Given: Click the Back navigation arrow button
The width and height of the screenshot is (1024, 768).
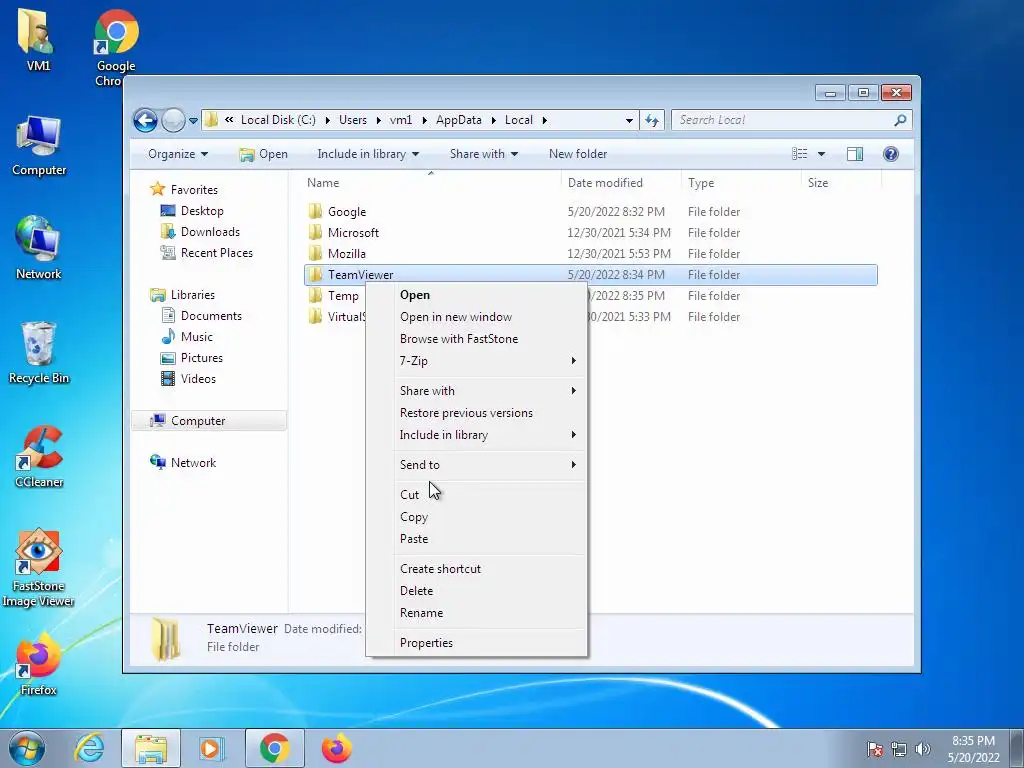Looking at the screenshot, I should 145,120.
